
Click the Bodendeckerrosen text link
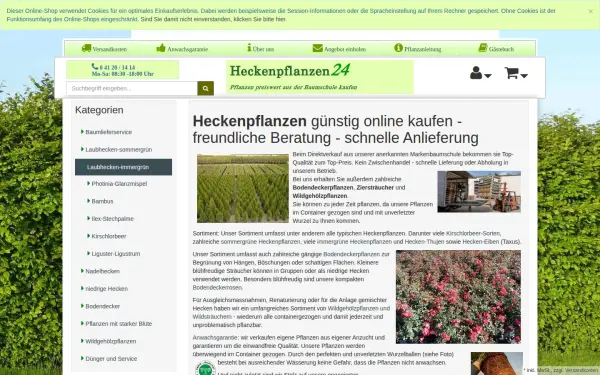217,288
